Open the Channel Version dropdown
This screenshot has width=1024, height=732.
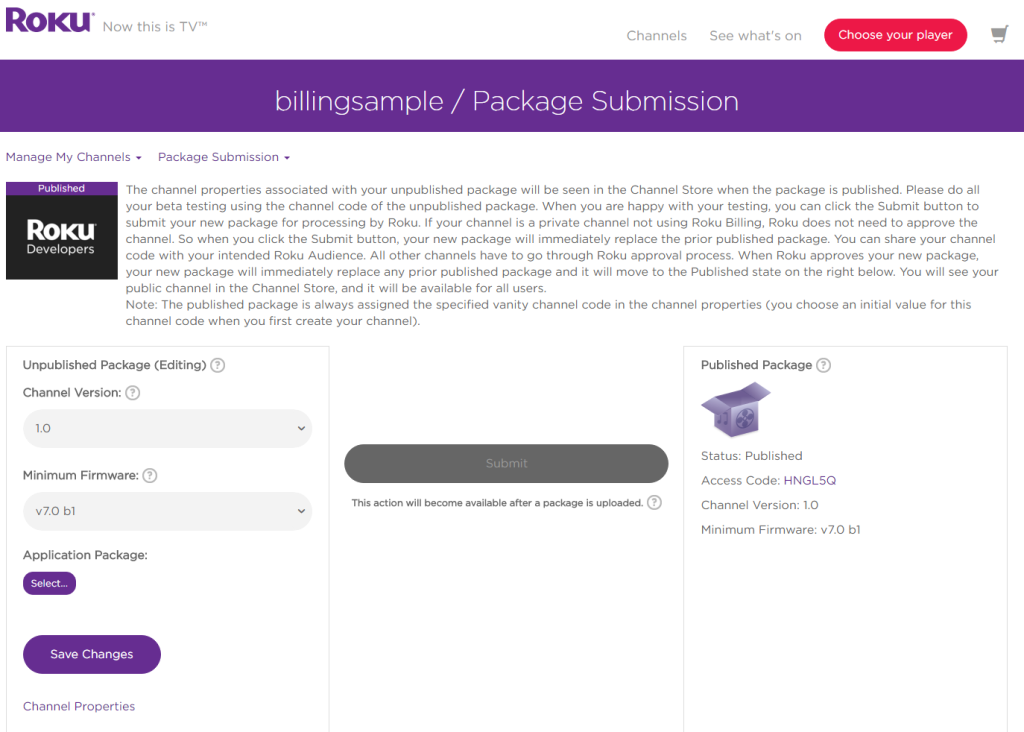pyautogui.click(x=167, y=428)
